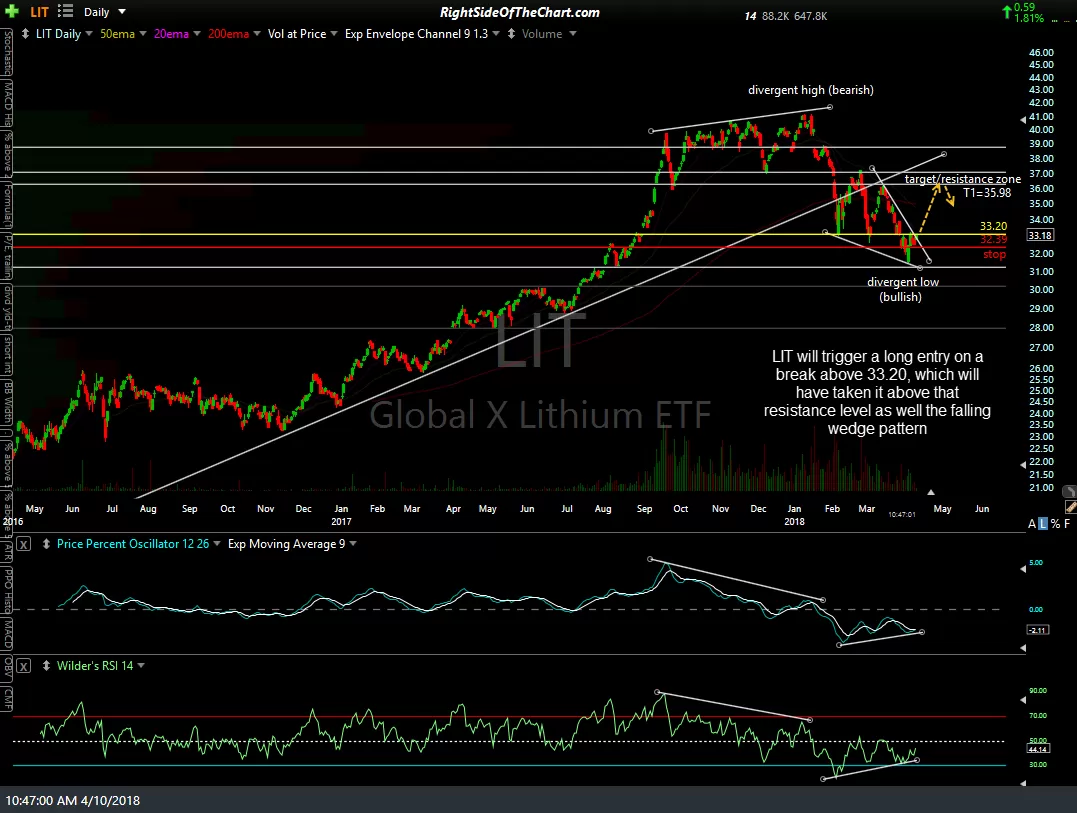Viewport: 1077px width, 813px height.
Task: Select the CMF side tab
Action: point(7,698)
